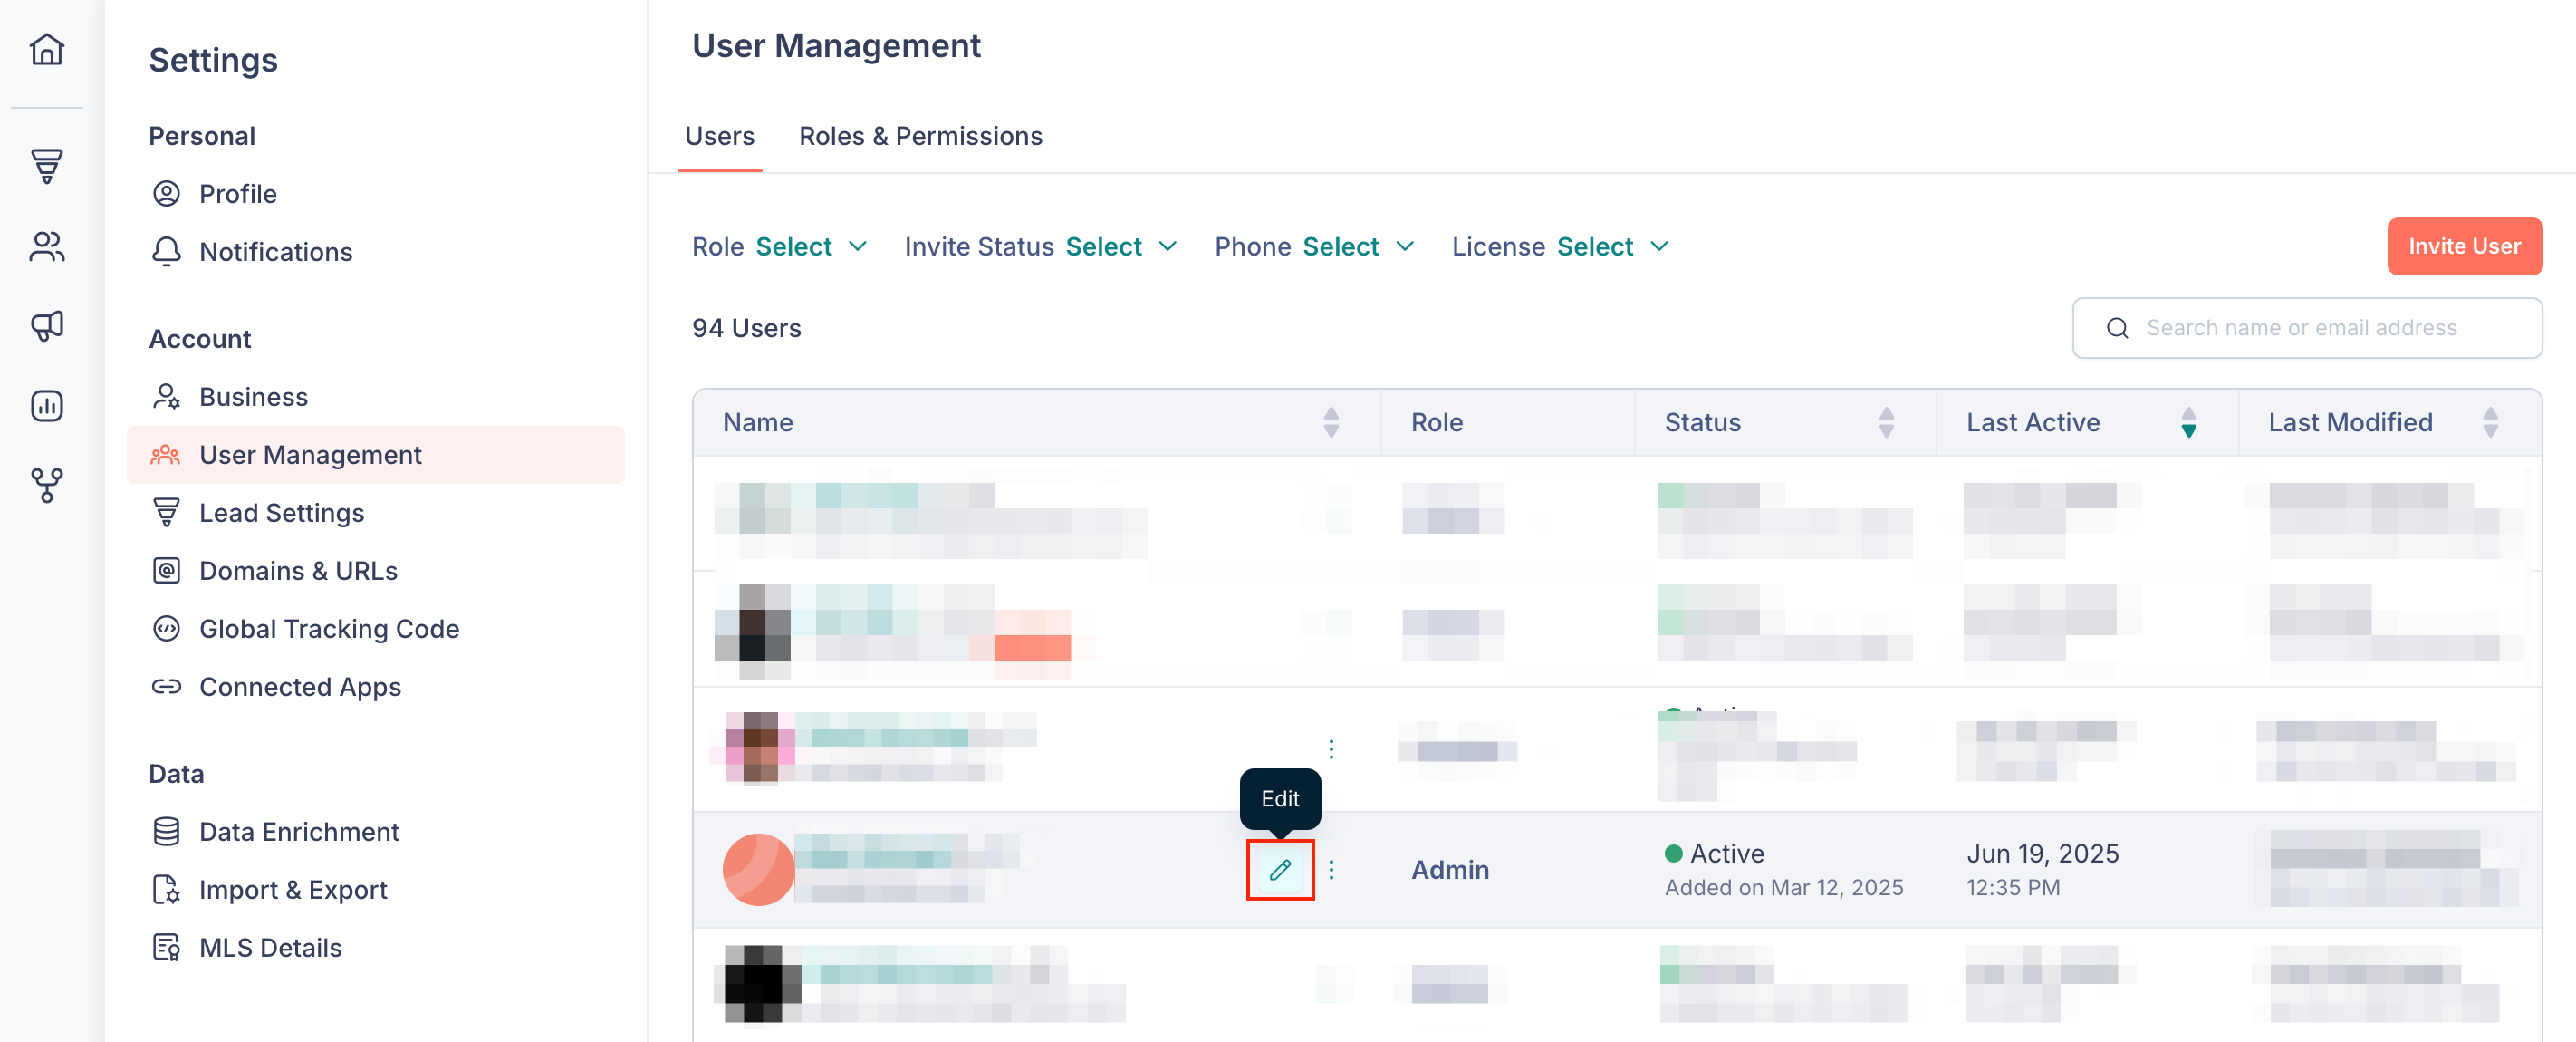
Task: Click the search name or email field
Action: (2307, 328)
